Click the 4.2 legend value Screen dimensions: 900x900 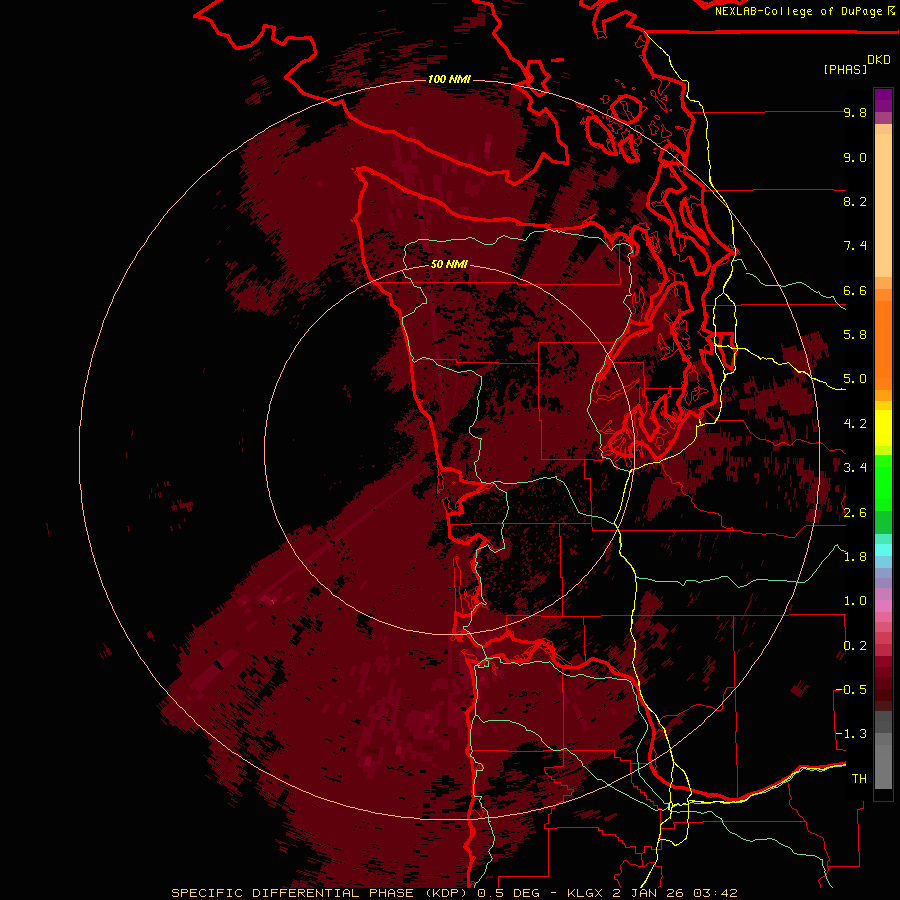point(855,424)
